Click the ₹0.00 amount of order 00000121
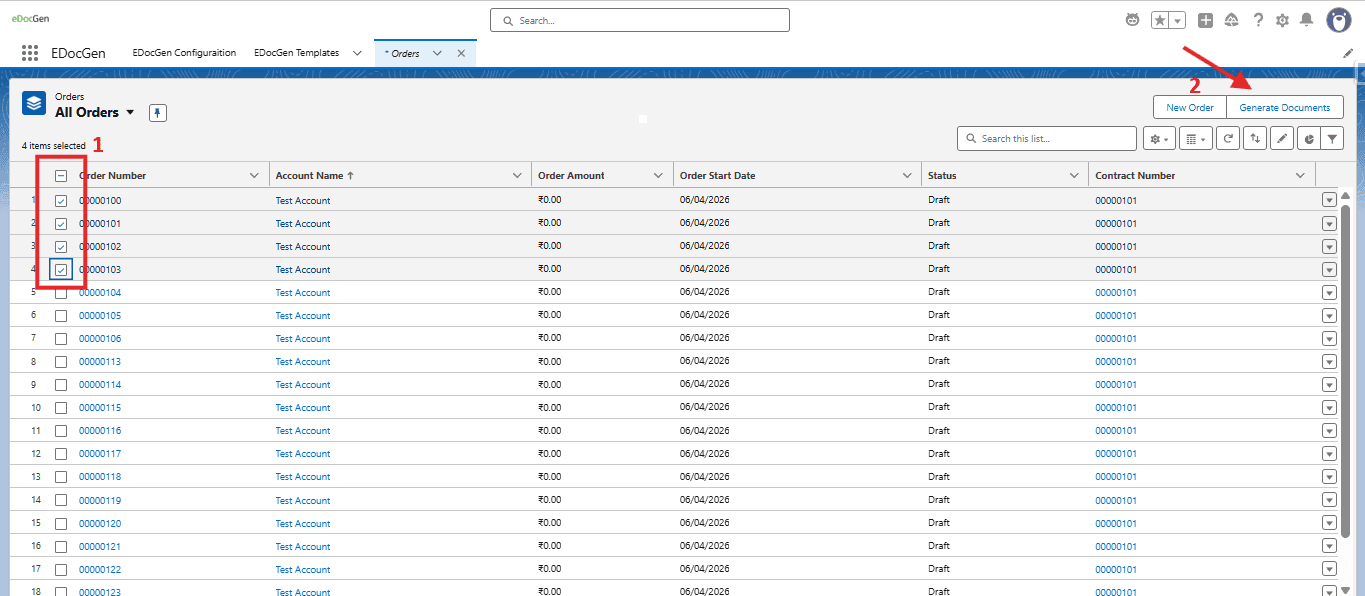 click(550, 546)
